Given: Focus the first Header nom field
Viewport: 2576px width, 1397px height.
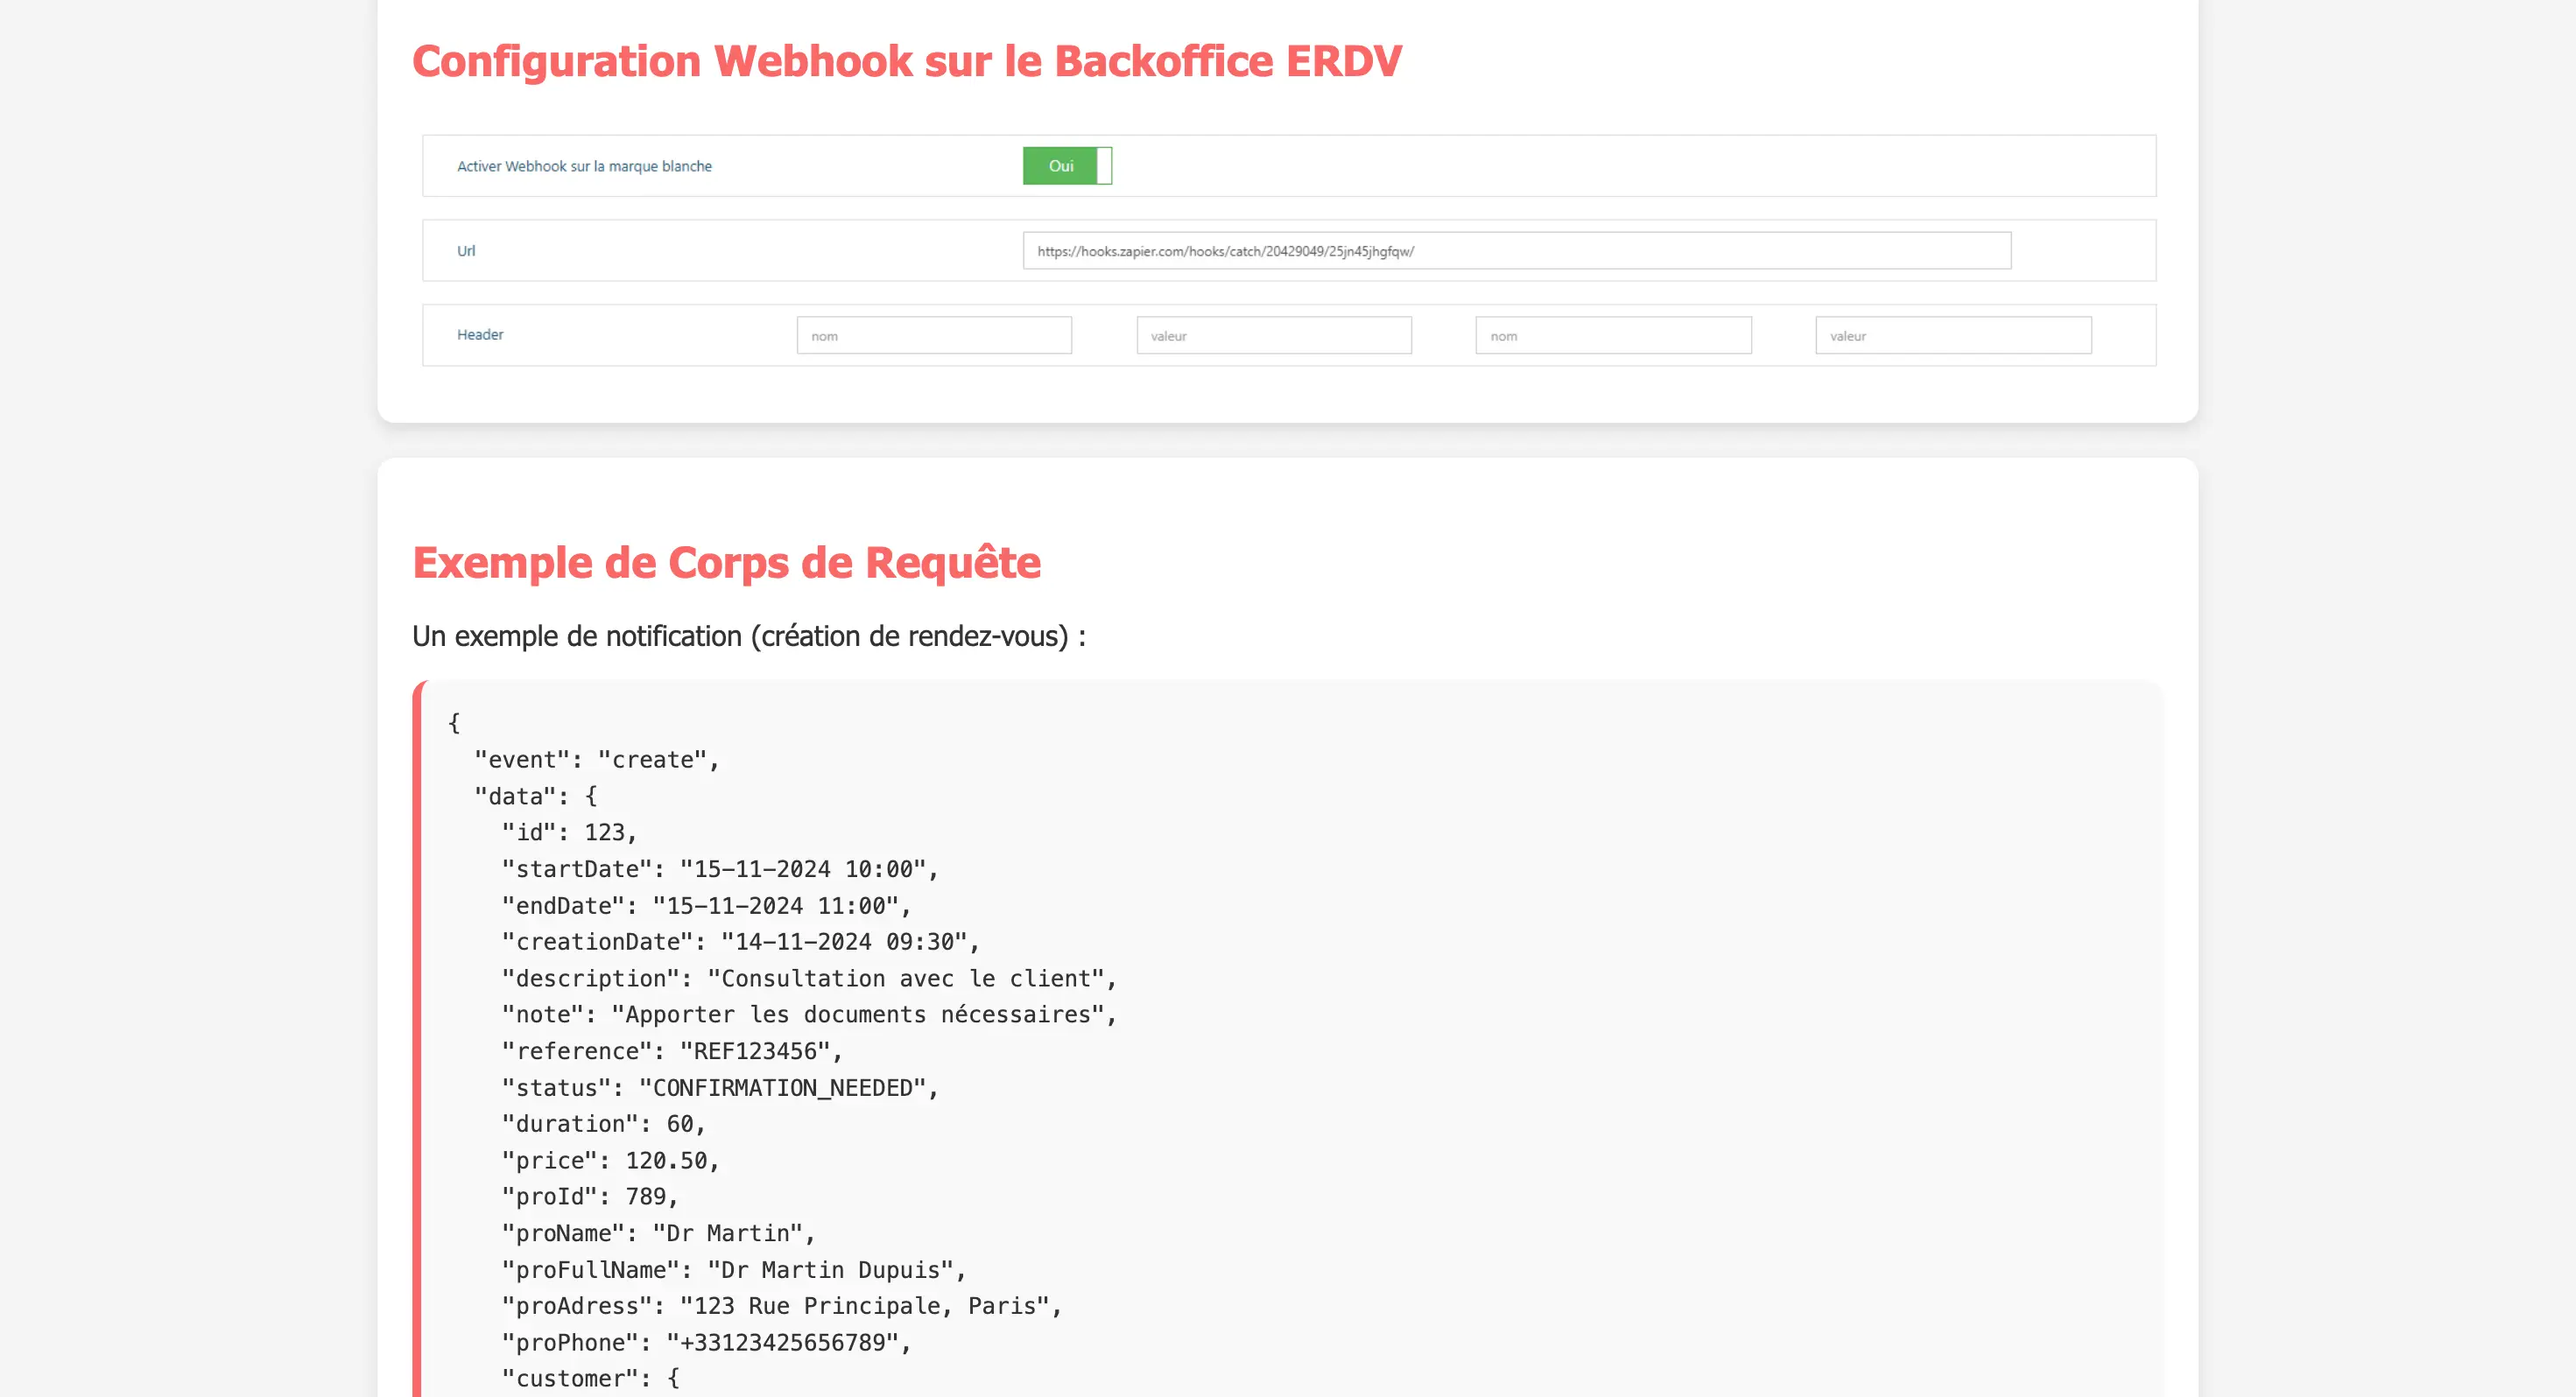Looking at the screenshot, I should point(934,336).
